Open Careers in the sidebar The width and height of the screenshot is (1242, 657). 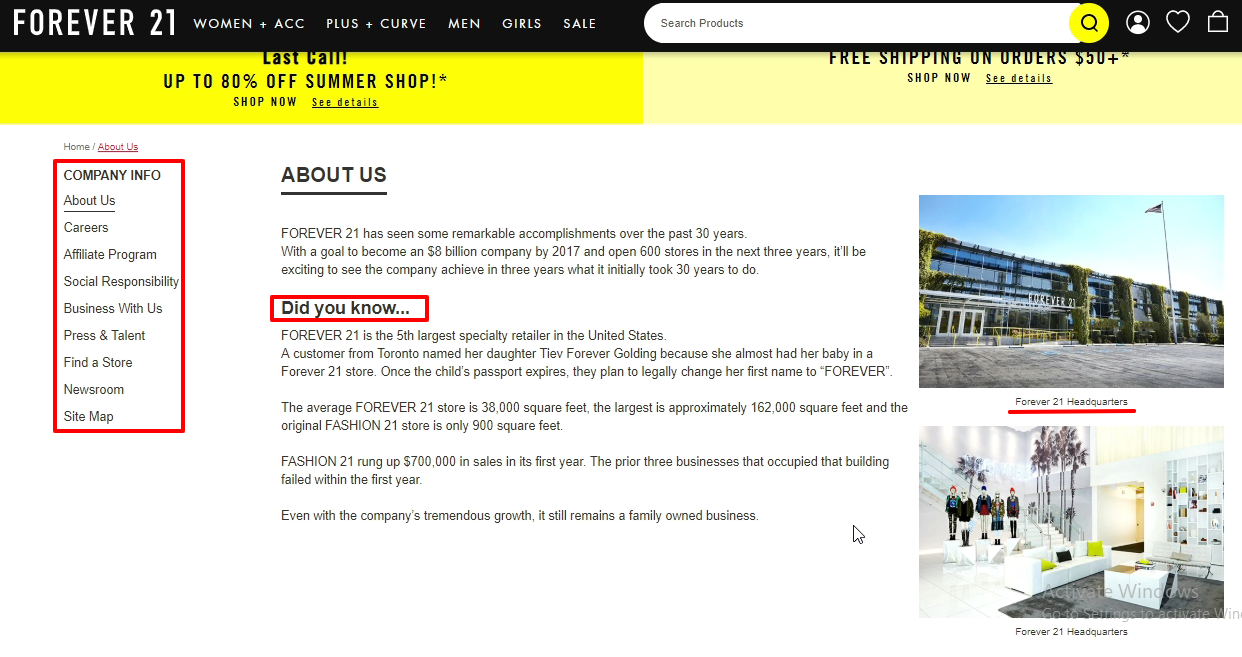click(86, 227)
